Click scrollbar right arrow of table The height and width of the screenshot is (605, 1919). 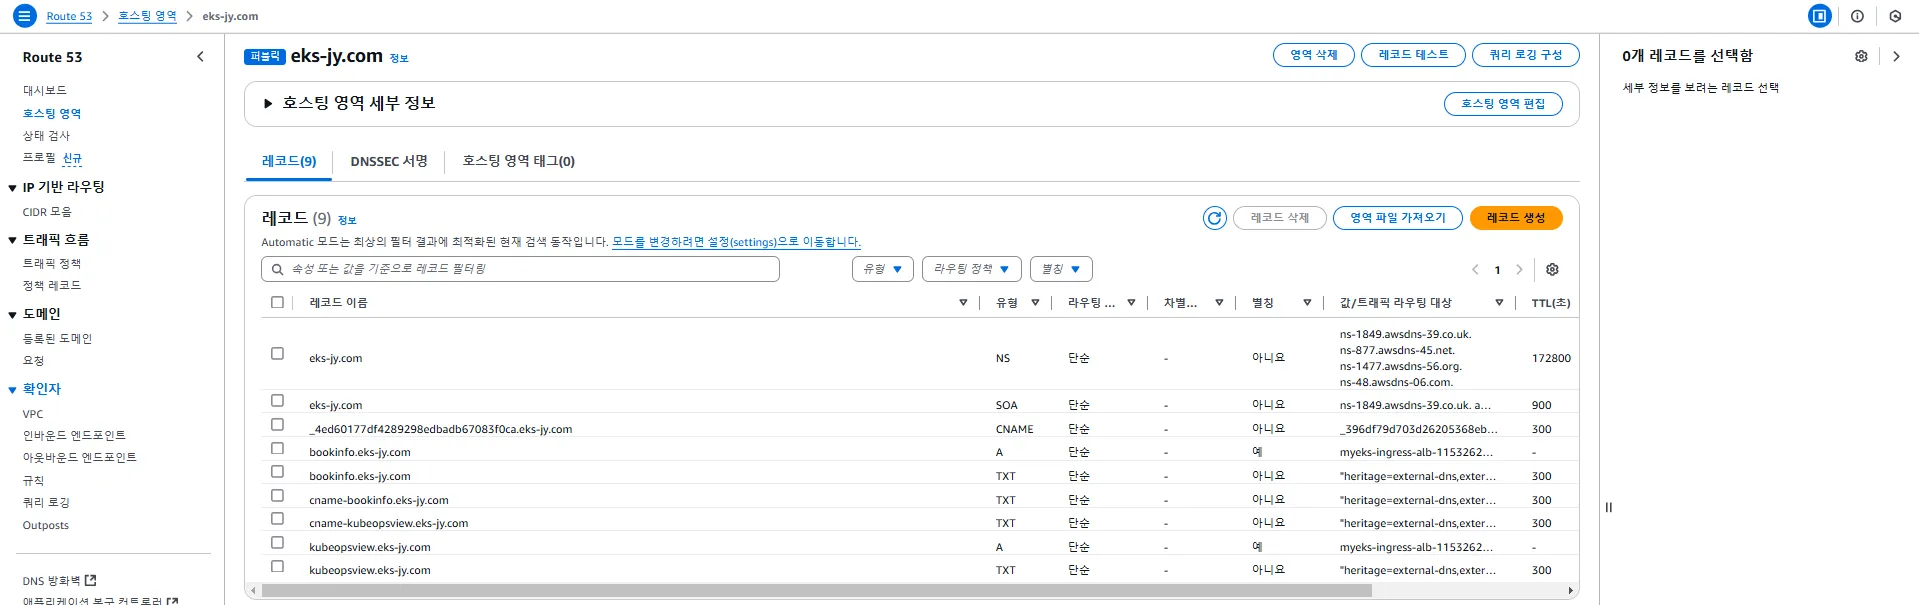[x=1570, y=591]
